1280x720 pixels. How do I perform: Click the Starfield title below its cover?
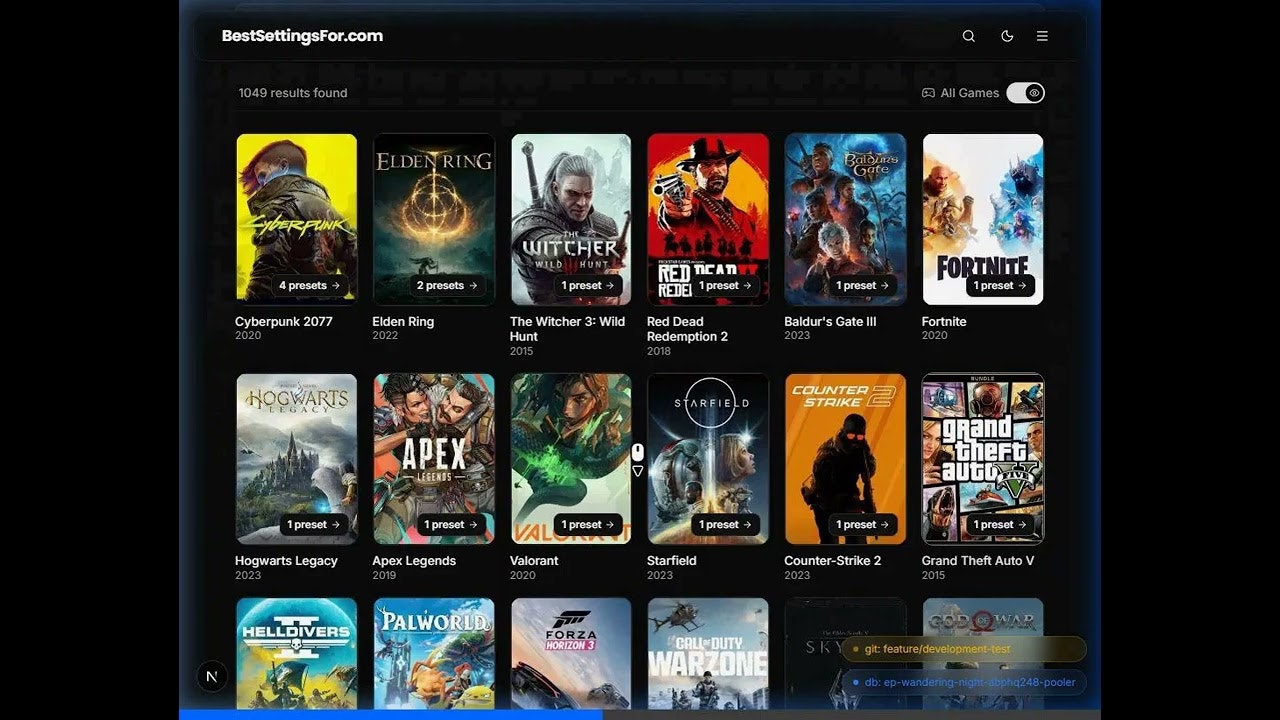click(671, 561)
